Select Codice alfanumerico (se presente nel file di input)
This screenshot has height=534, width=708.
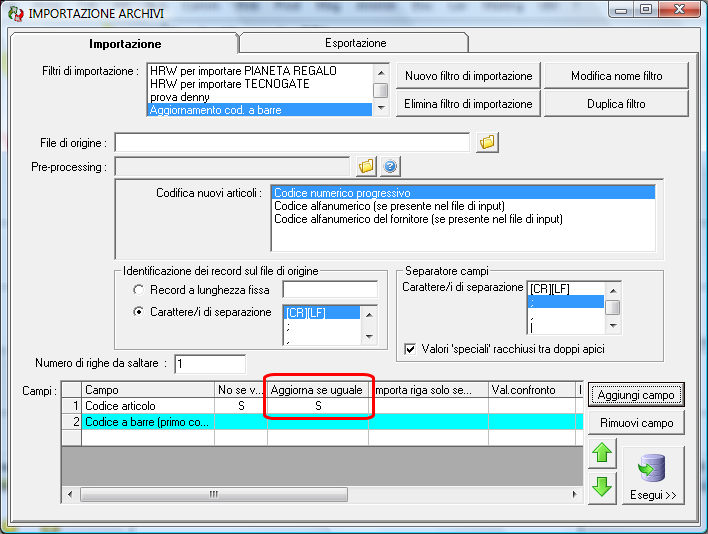coord(463,206)
